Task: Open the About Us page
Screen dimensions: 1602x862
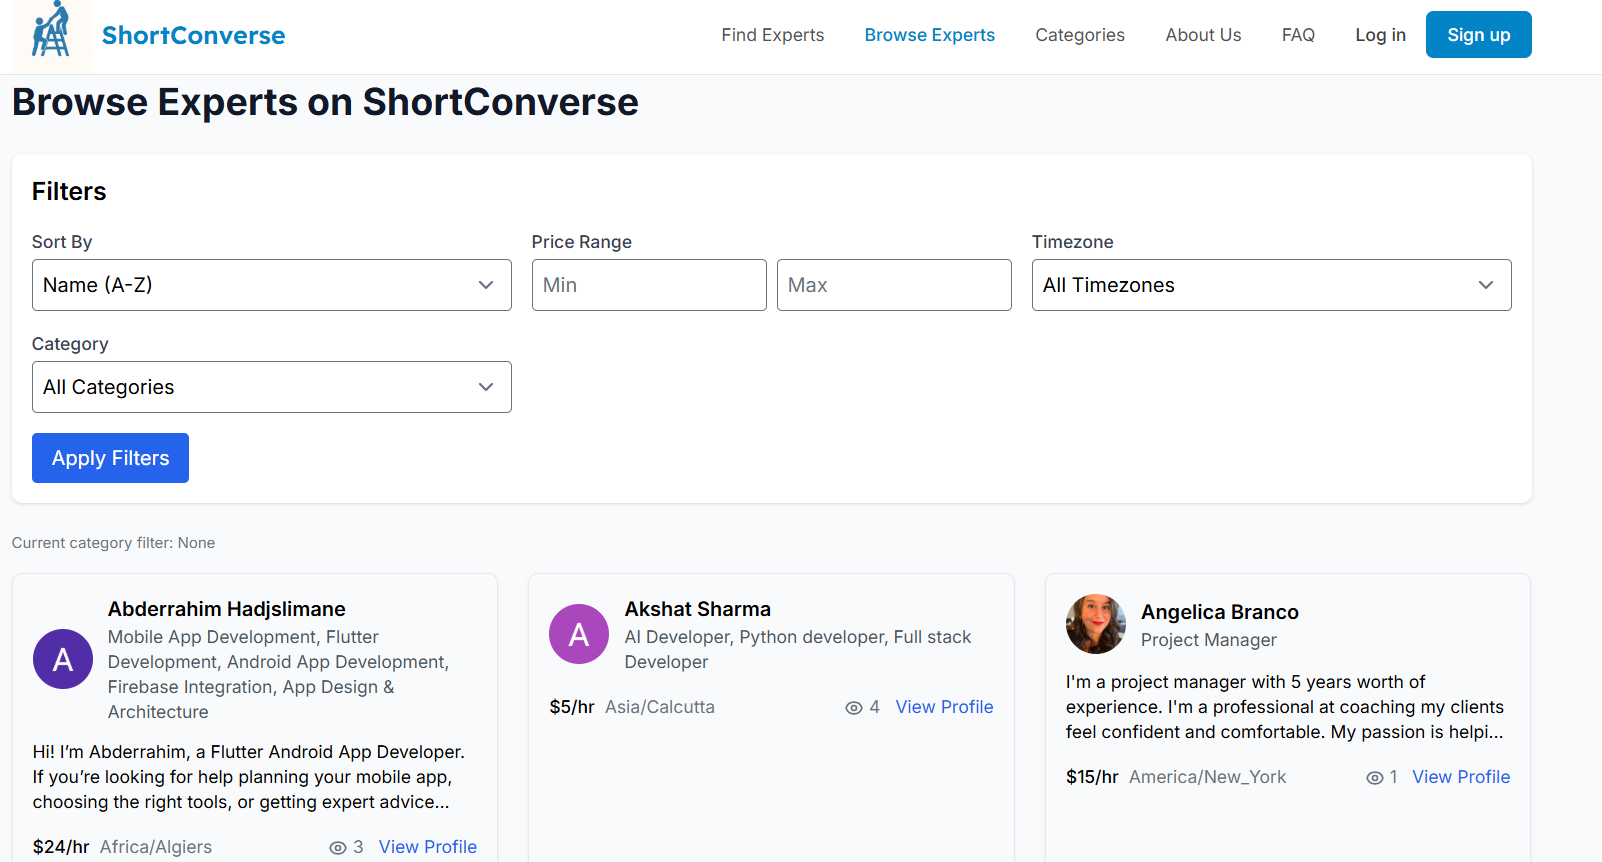Action: 1203,35
